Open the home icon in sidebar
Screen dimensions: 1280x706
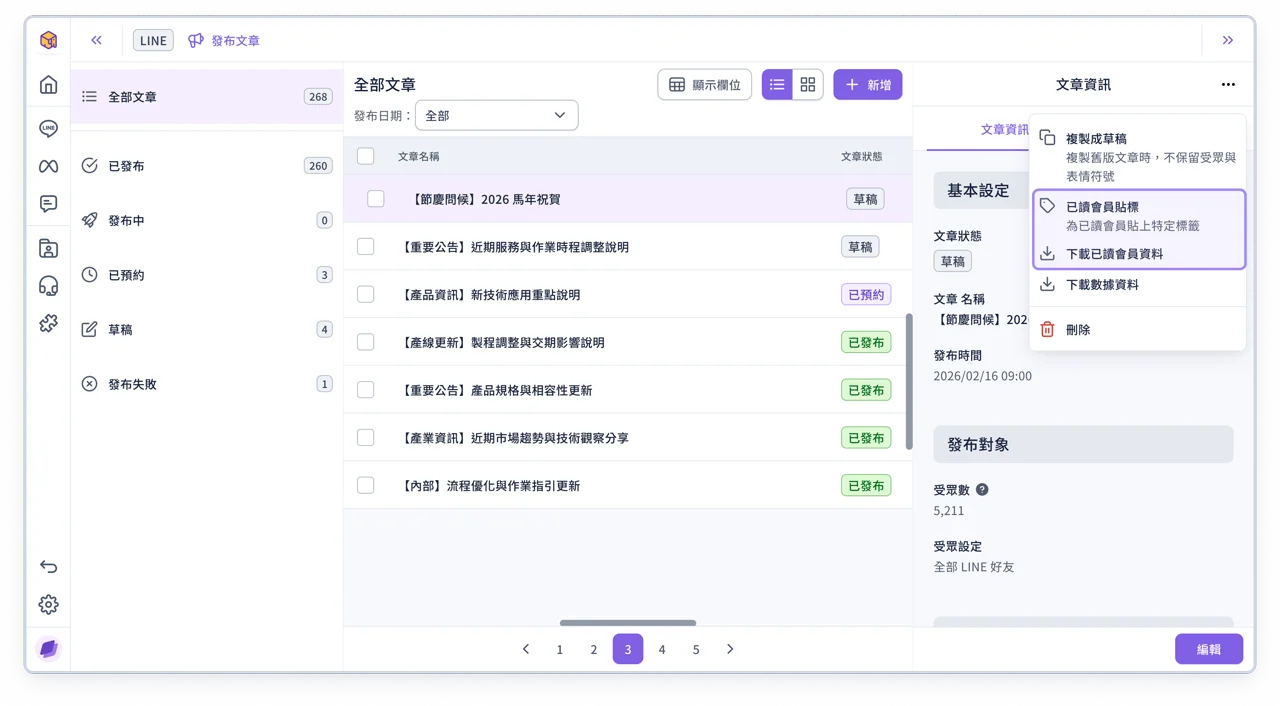[48, 85]
